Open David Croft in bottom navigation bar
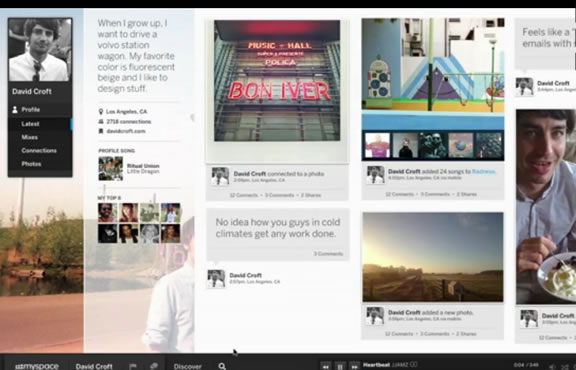The image size is (576, 370). [x=94, y=366]
